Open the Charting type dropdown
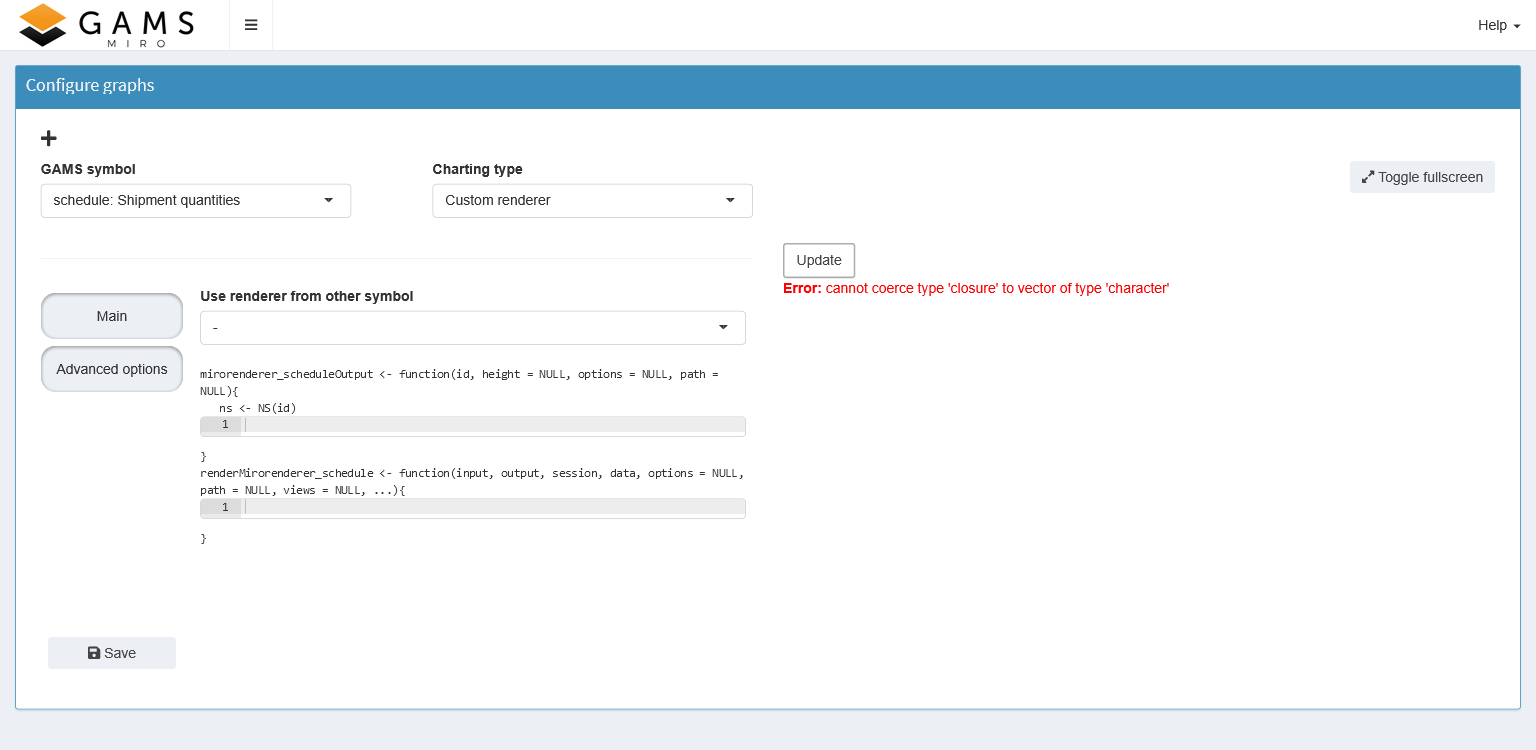This screenshot has width=1536, height=750. click(592, 200)
